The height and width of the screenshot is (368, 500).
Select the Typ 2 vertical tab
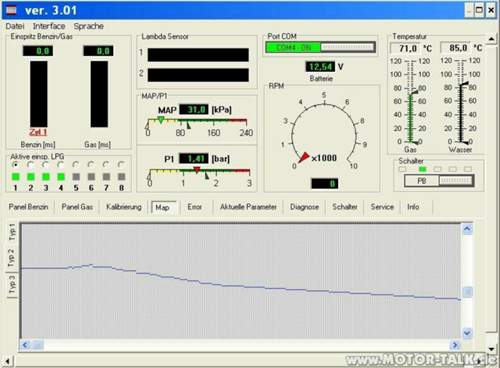pos(12,258)
